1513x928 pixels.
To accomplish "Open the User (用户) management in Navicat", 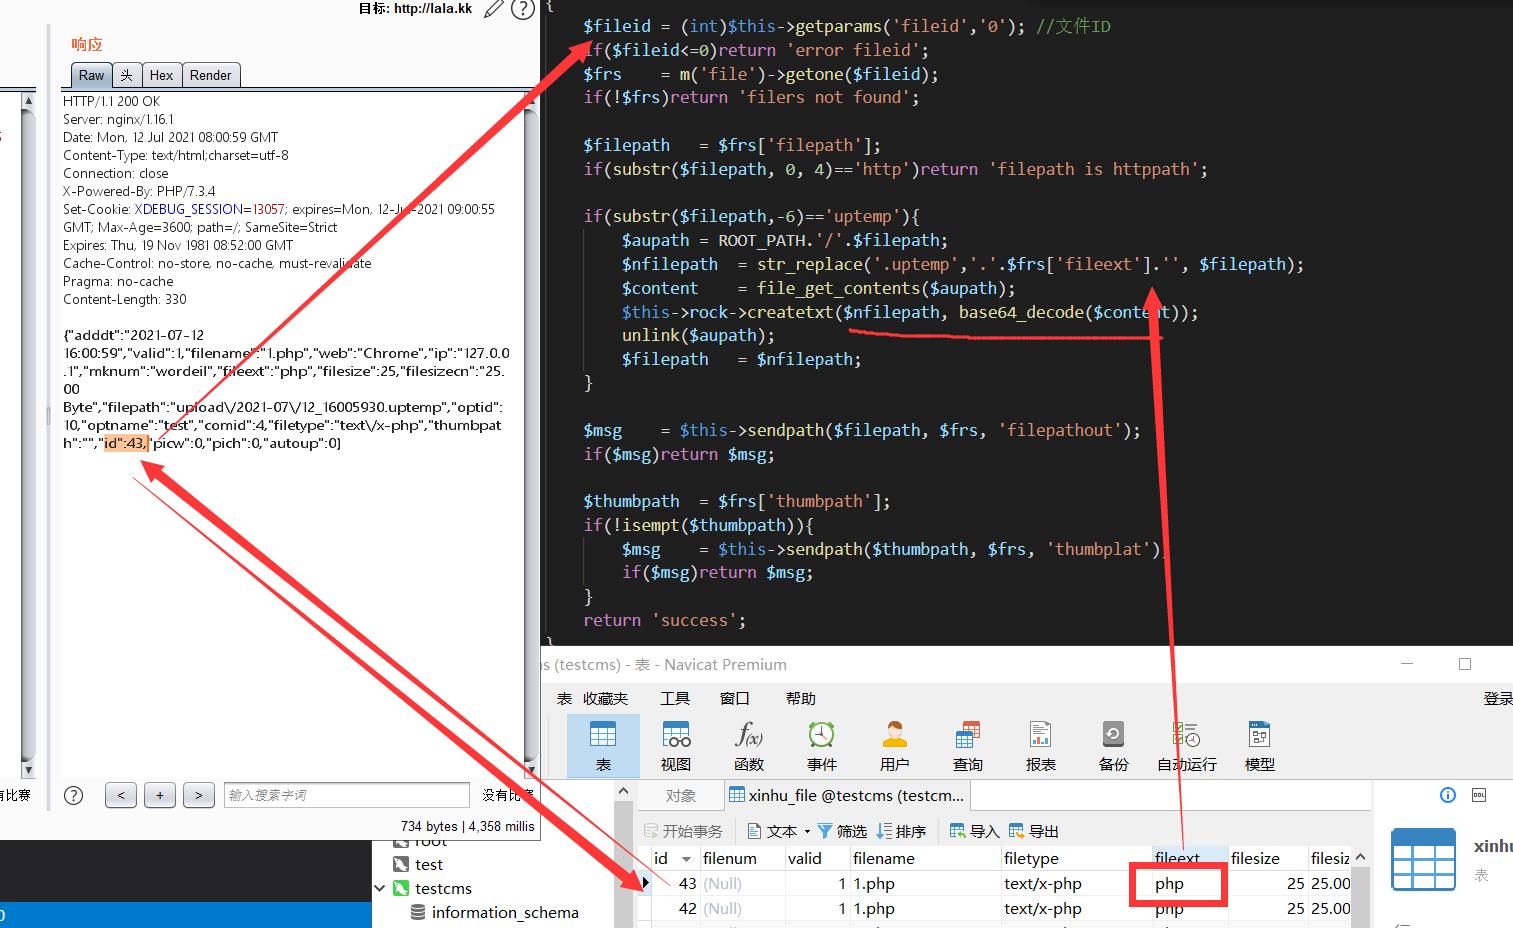I will click(x=895, y=746).
